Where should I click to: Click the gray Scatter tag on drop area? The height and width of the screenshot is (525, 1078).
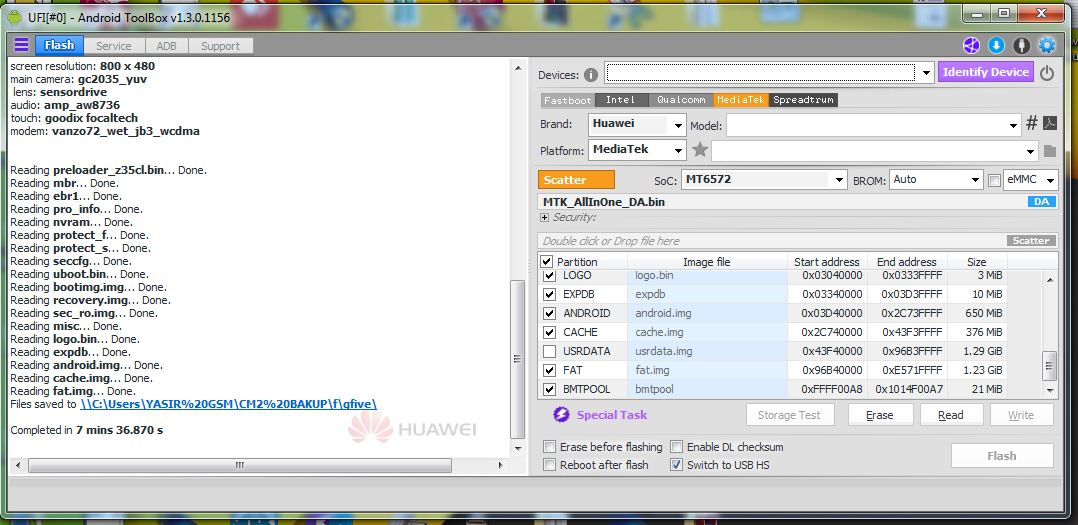[x=1031, y=241]
